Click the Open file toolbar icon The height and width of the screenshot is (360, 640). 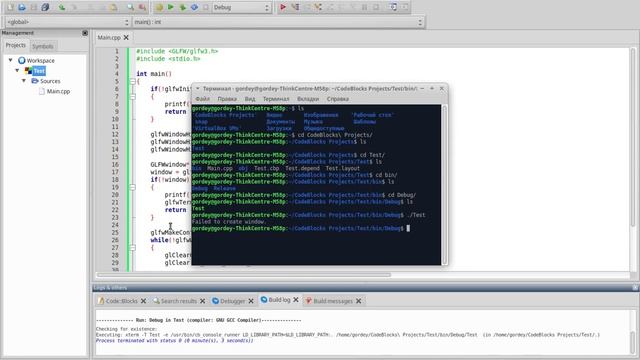coord(22,7)
